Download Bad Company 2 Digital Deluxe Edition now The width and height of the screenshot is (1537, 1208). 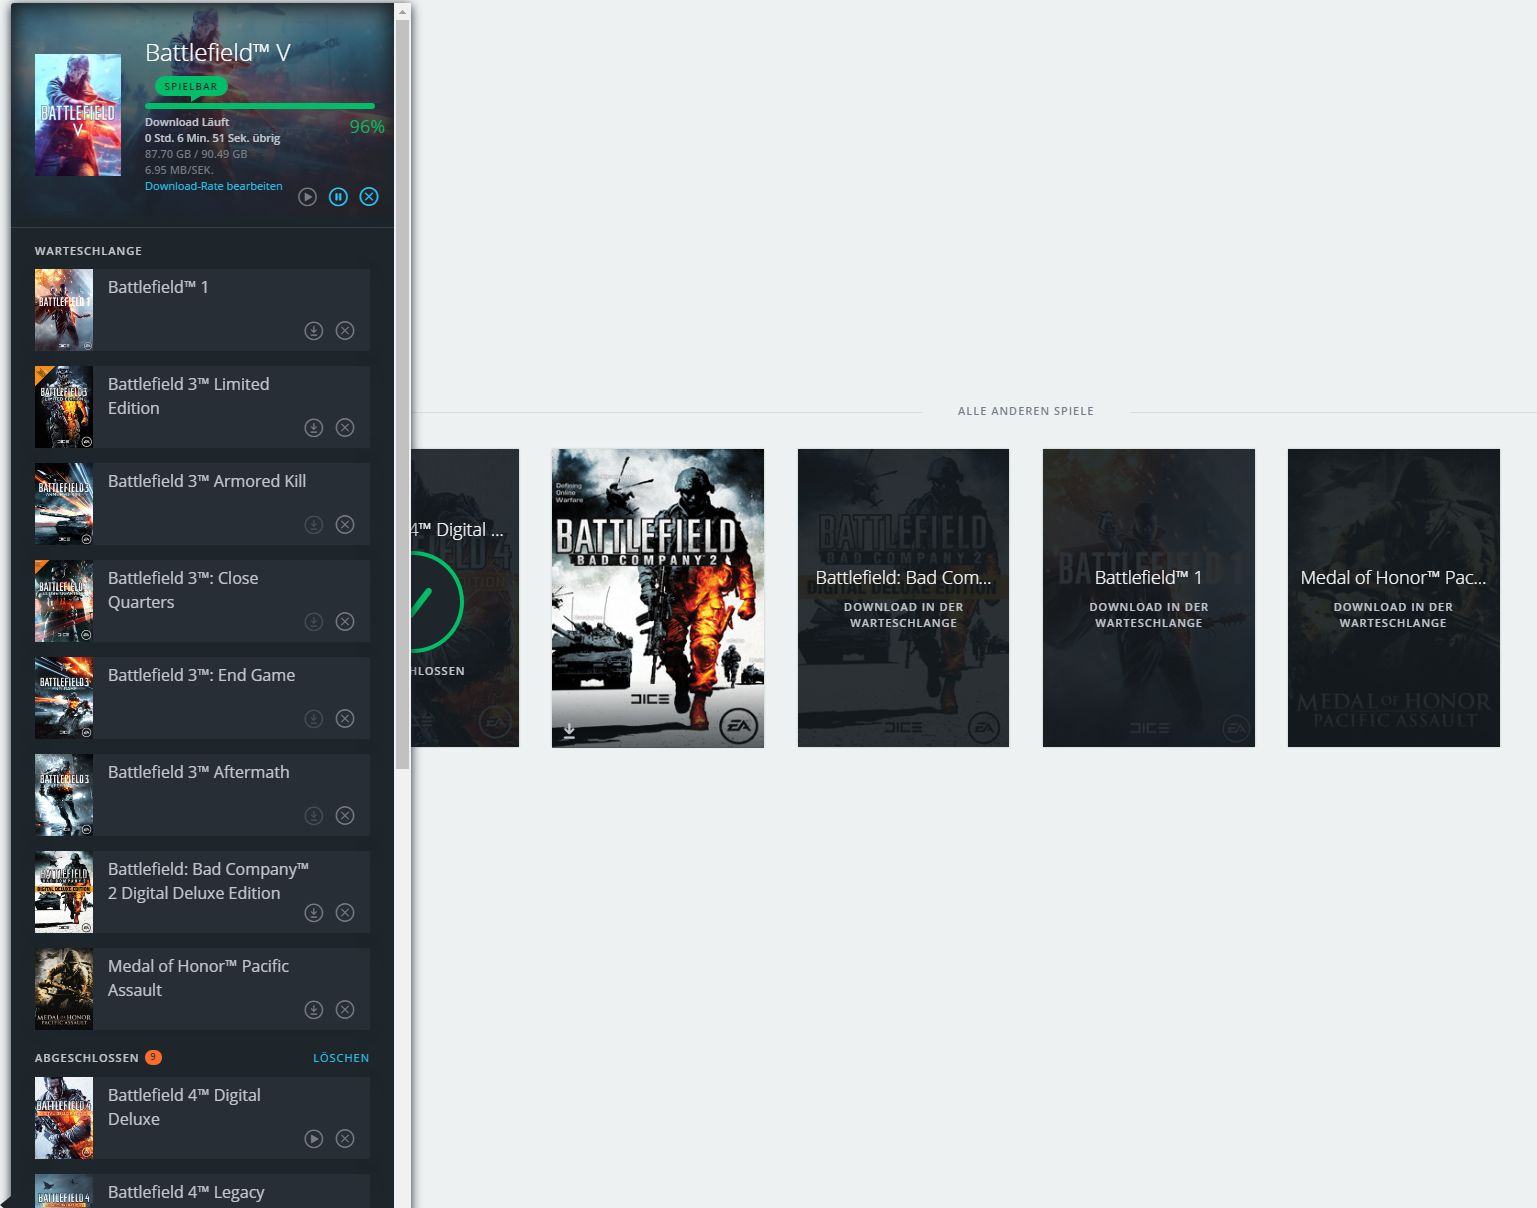point(314,913)
